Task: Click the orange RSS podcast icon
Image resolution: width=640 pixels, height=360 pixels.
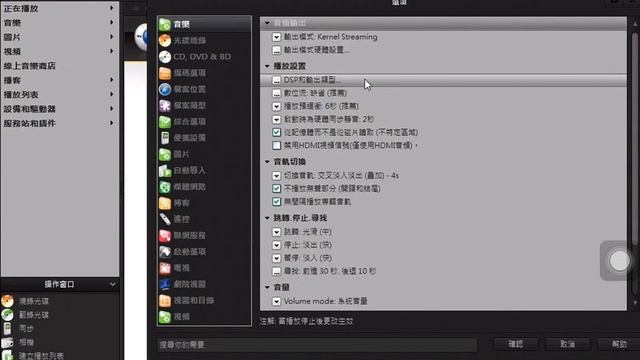Action: tap(165, 203)
